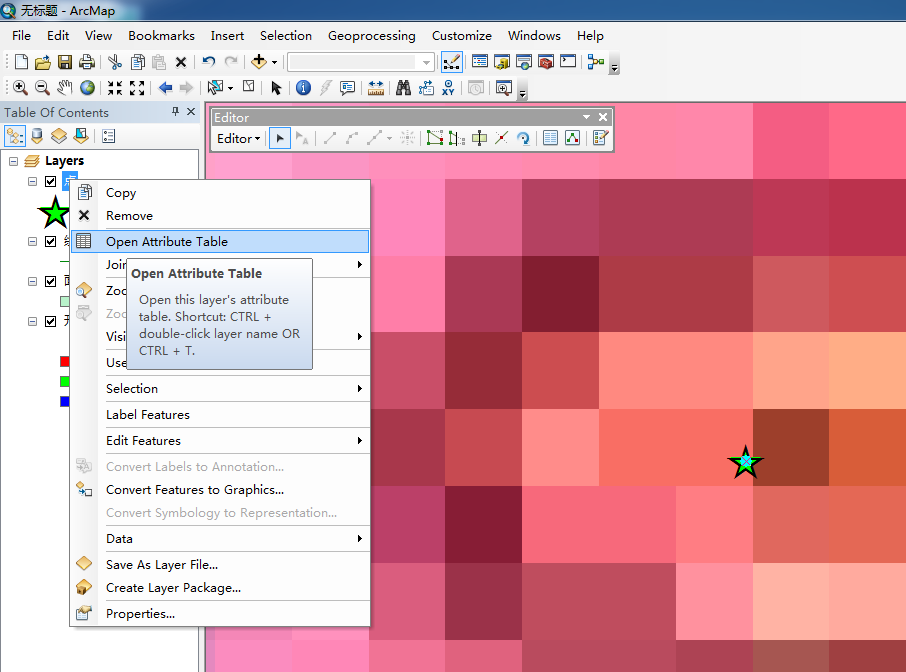Collapse the second layer tree node
Screen dimensions: 906x672
click(32, 242)
